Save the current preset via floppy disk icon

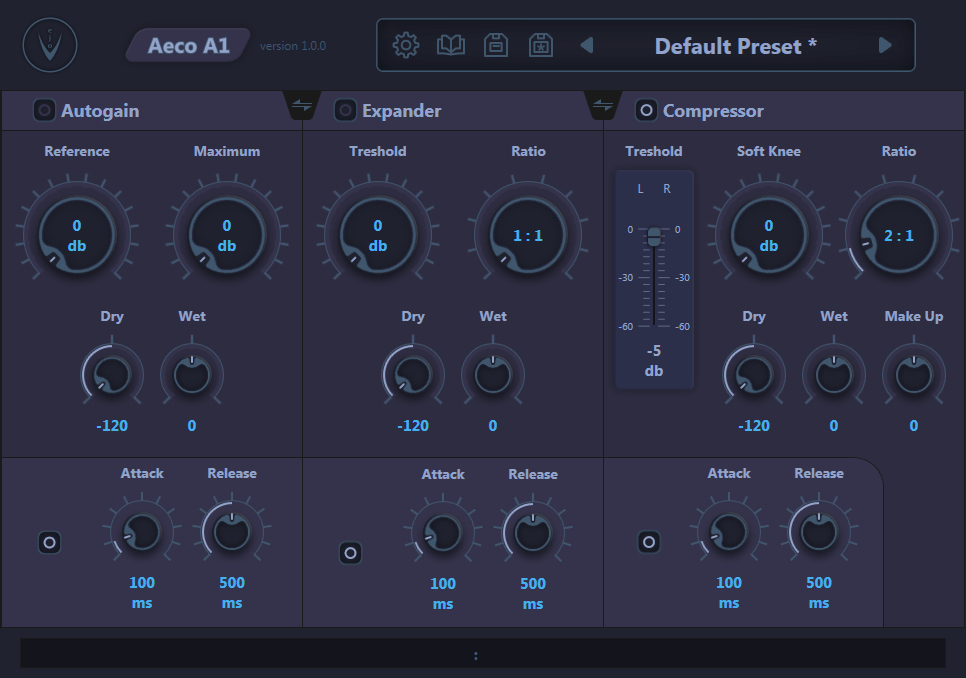pyautogui.click(x=495, y=45)
